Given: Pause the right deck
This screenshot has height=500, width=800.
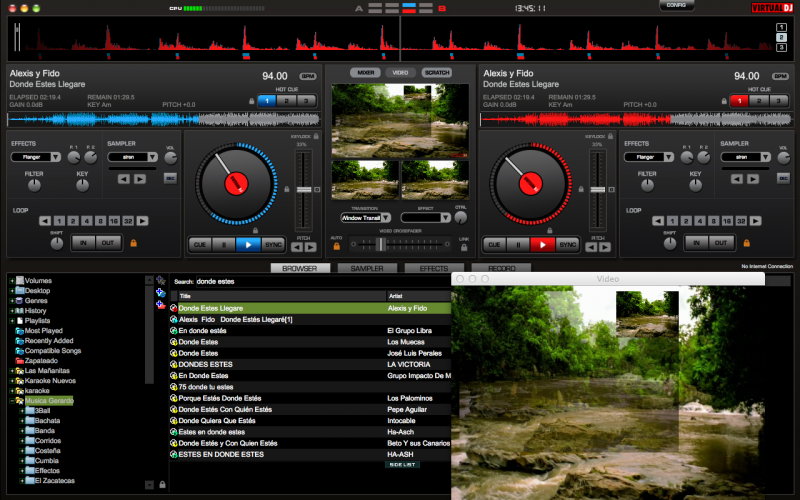Looking at the screenshot, I should click(x=518, y=244).
